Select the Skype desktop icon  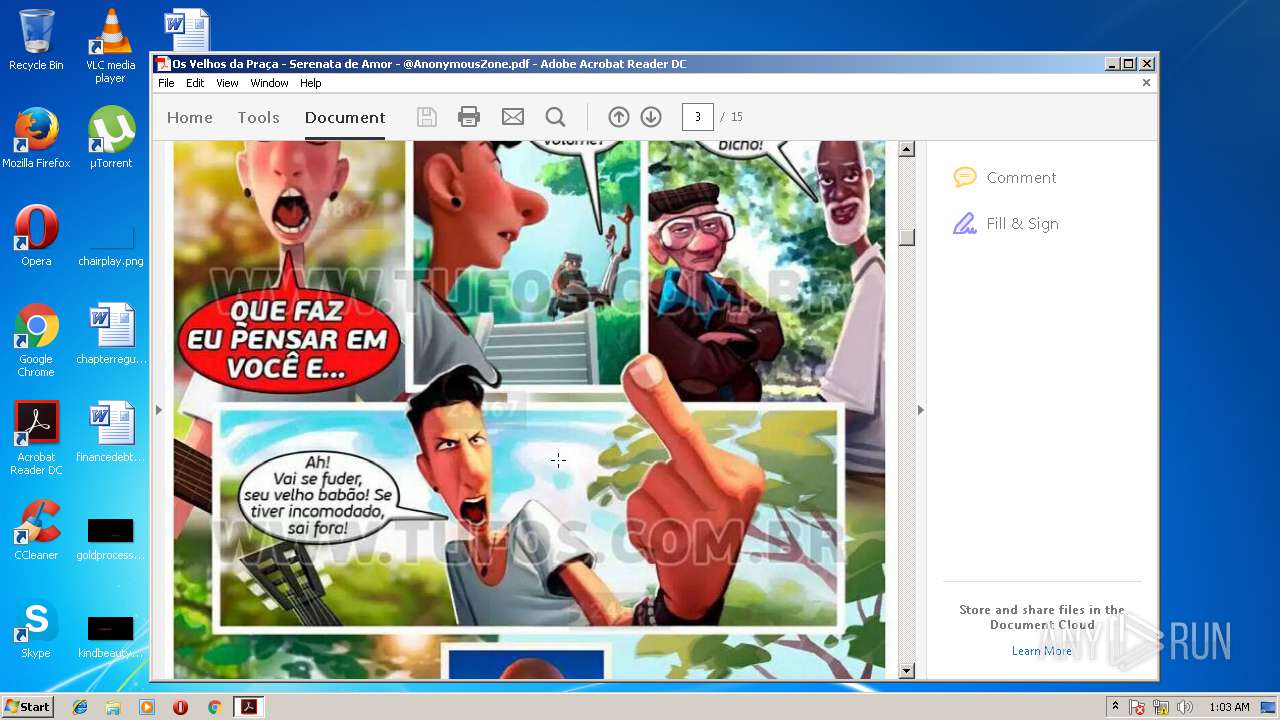(x=36, y=628)
